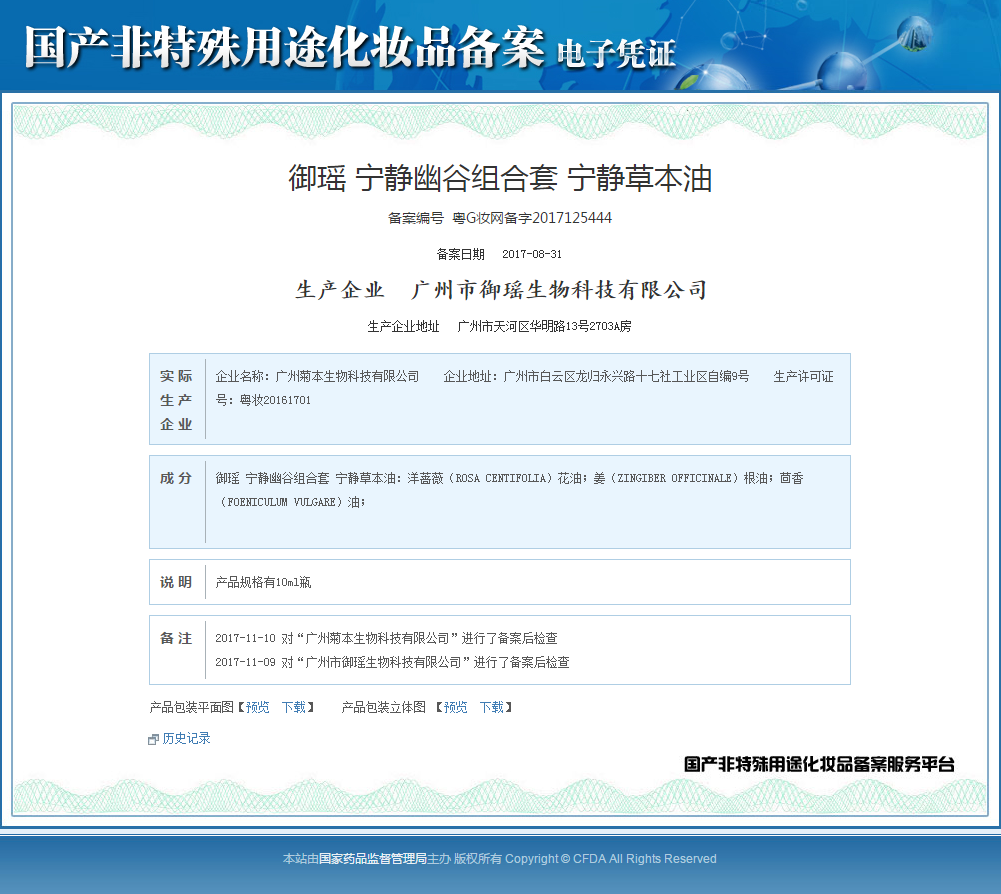This screenshot has height=894, width=1001.
Task: Click the 说明 section label
Action: (176, 582)
